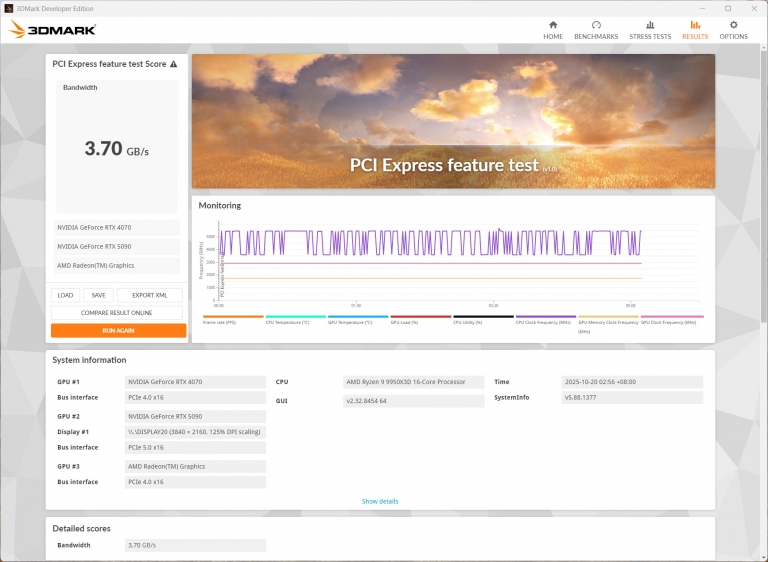Toggle the CPU Temperature legend series

point(295,317)
